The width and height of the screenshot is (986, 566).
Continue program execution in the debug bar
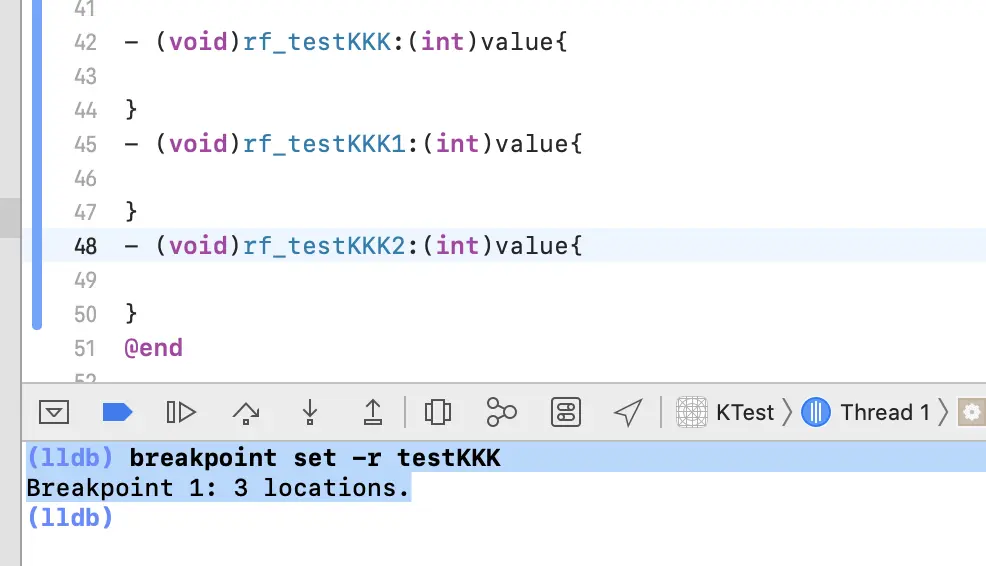[181, 413]
